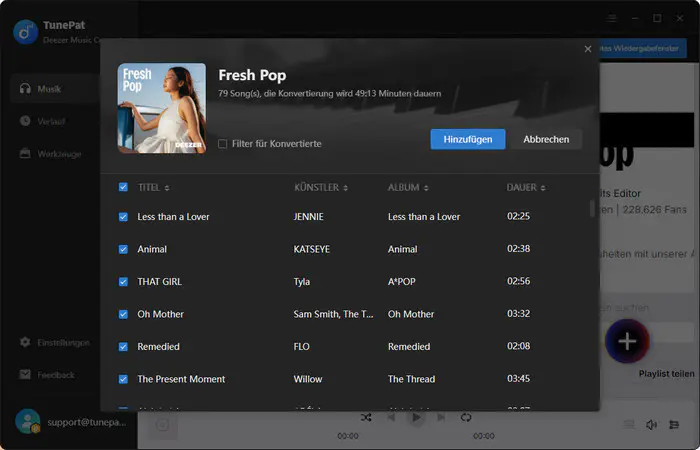Sort songs by ALBUM column
Screen dimensions: 700x450
click(x=408, y=188)
